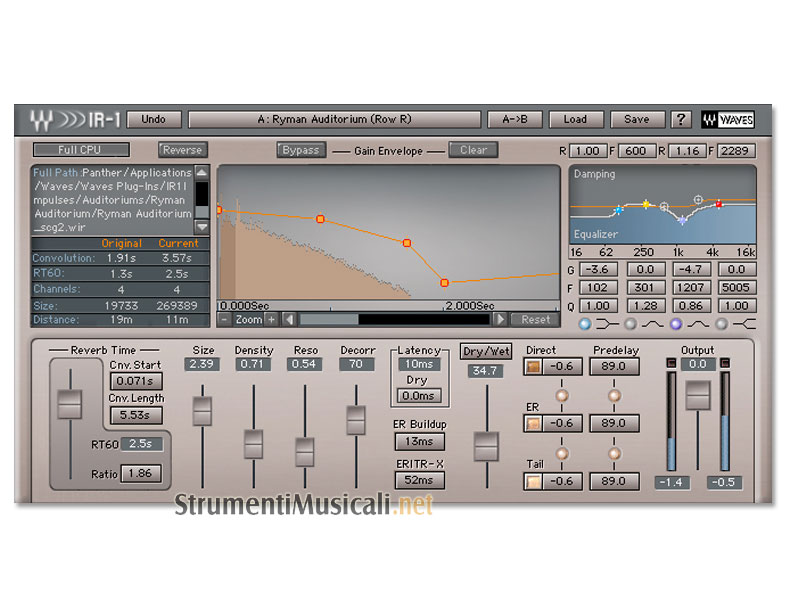800x600 pixels.
Task: Clear the gain envelope
Action: [473, 150]
